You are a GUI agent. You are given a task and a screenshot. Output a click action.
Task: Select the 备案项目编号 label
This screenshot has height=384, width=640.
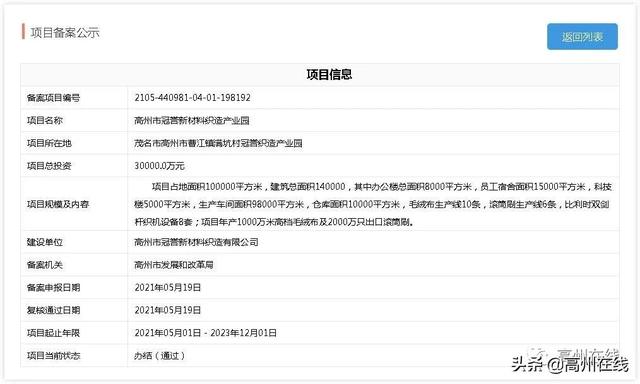pos(53,98)
